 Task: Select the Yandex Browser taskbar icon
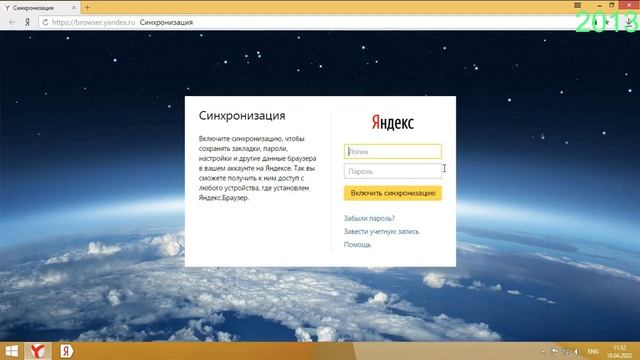38,351
